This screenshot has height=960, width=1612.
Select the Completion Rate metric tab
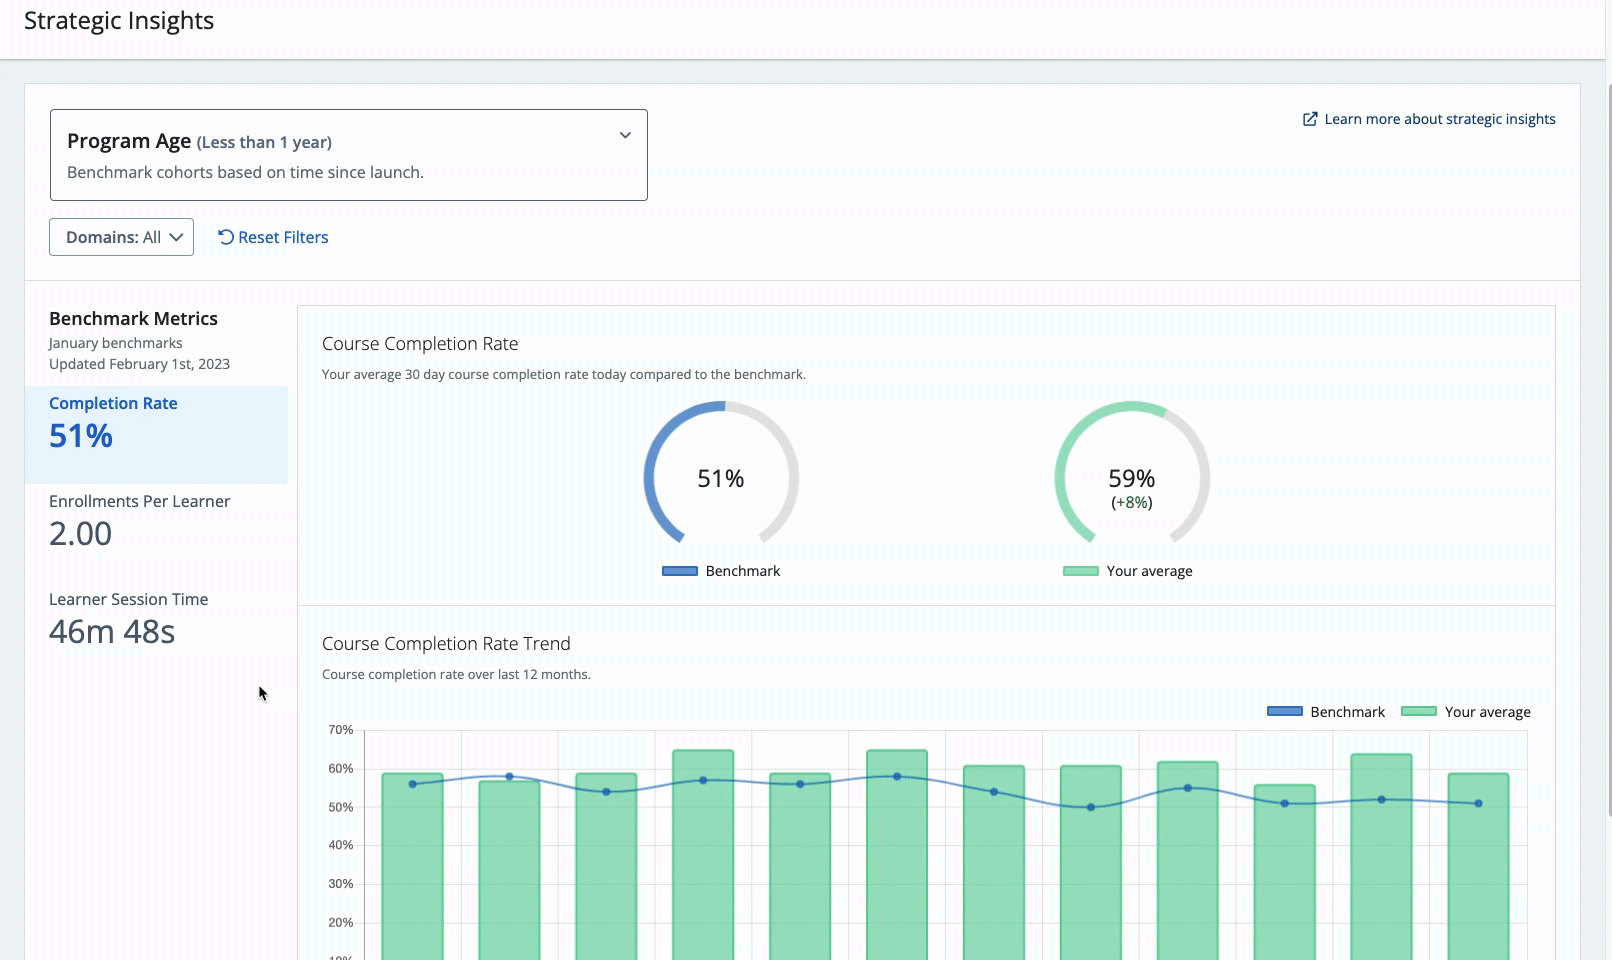coord(156,435)
